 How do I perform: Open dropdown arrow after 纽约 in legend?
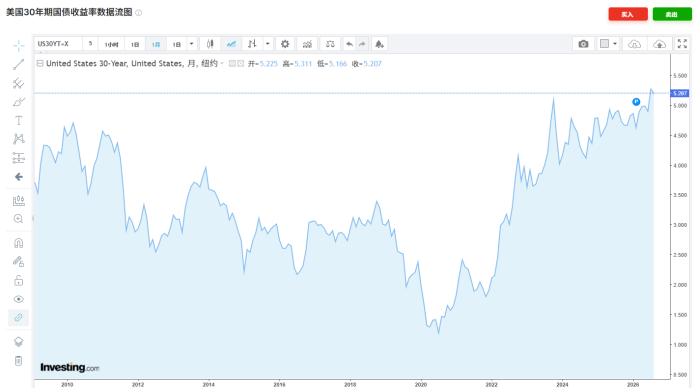tap(222, 64)
